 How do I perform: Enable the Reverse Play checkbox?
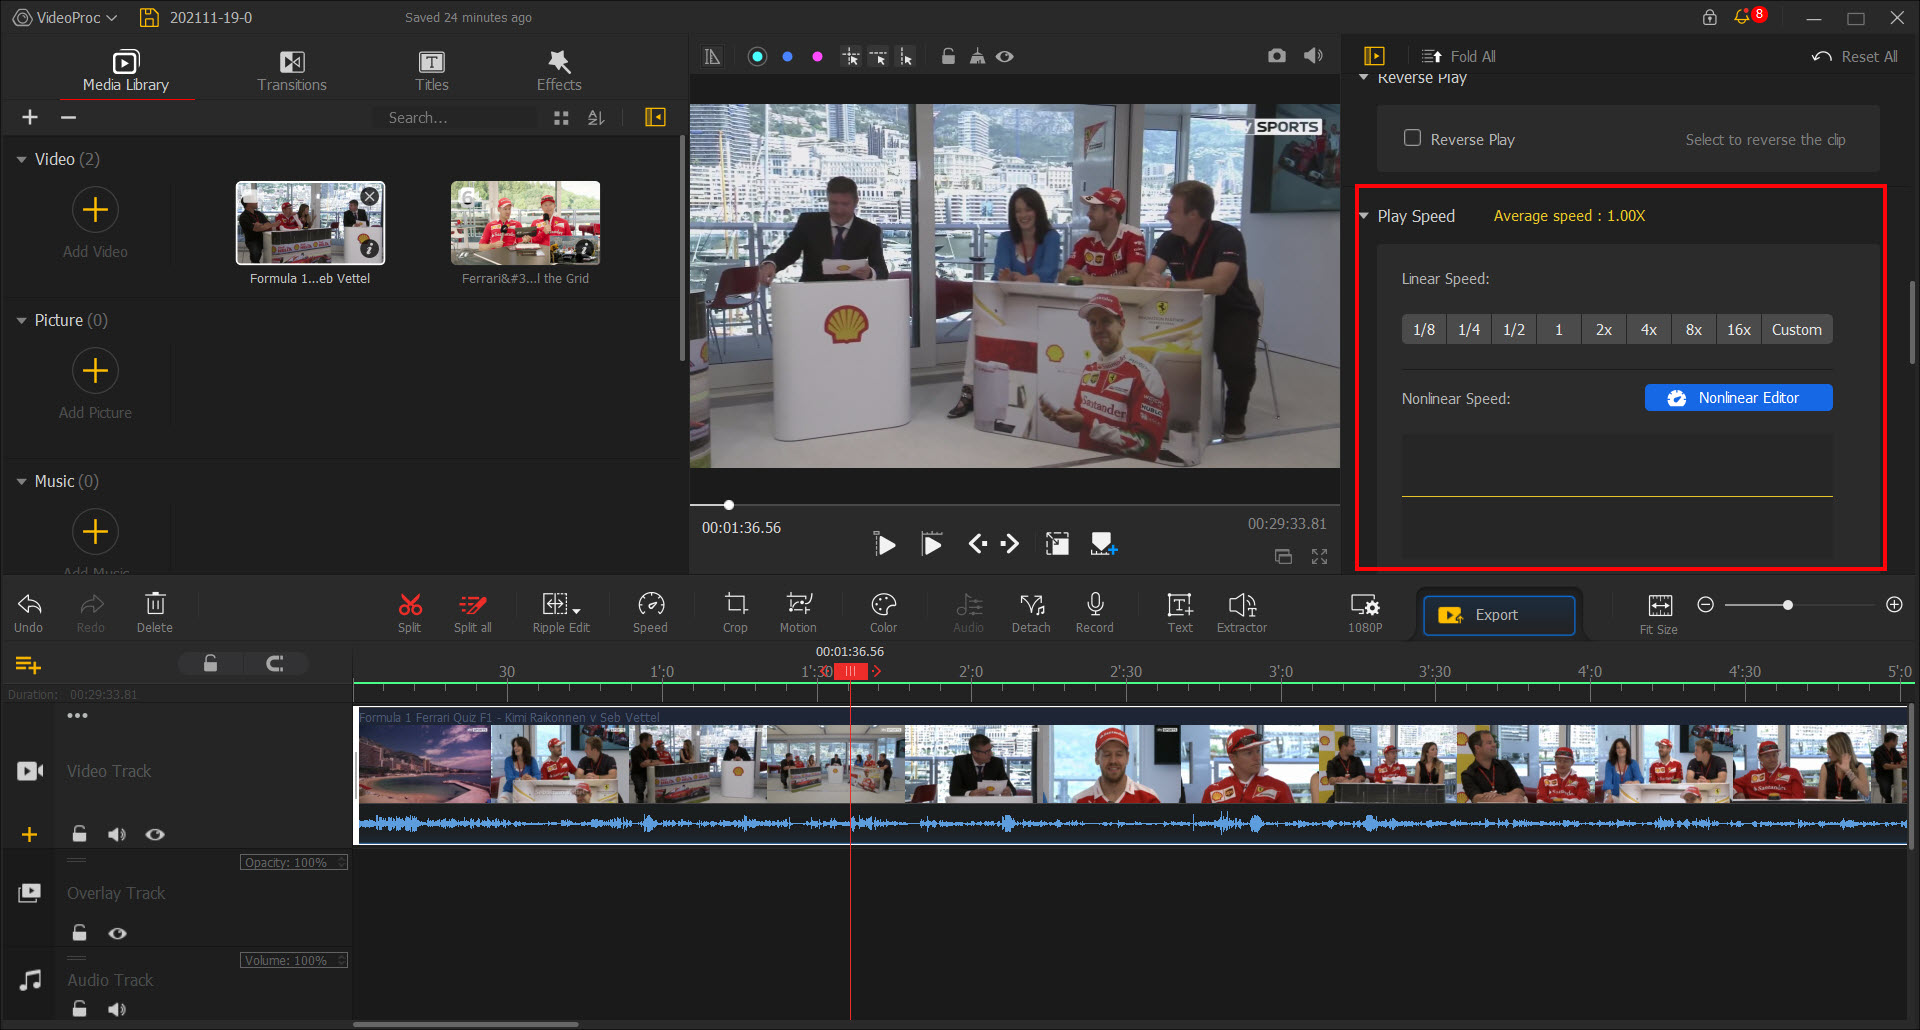click(1413, 139)
